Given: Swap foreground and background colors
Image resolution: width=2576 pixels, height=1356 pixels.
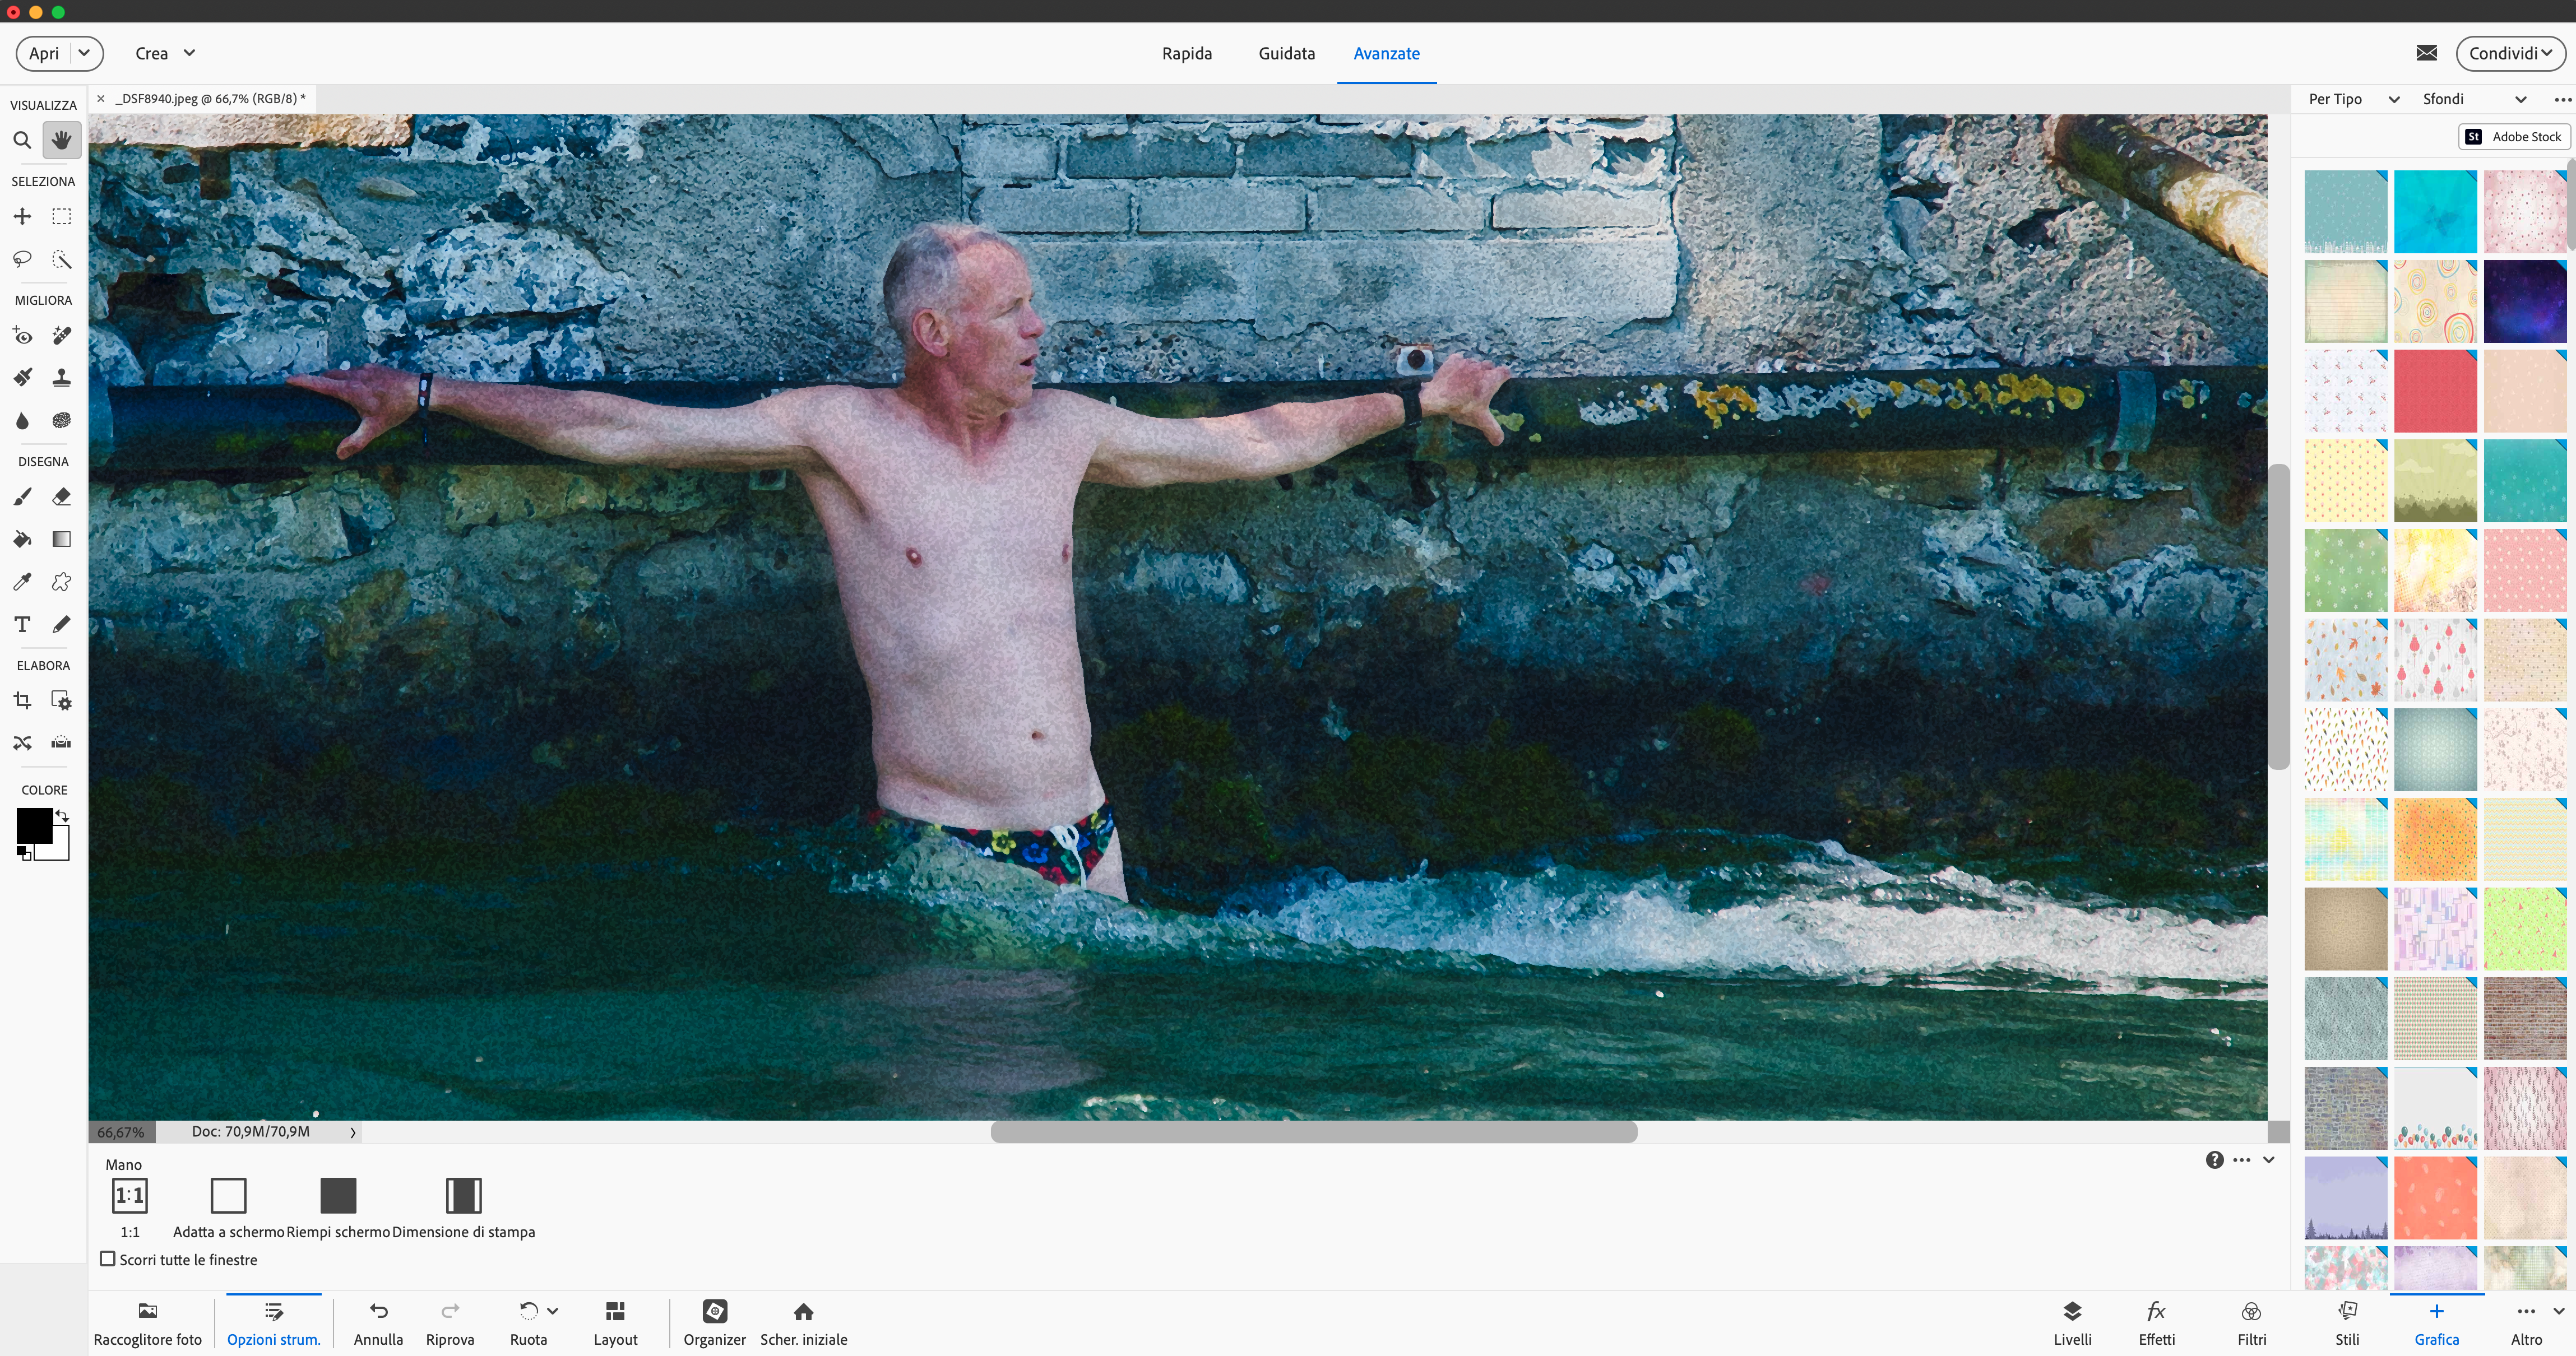Looking at the screenshot, I should coord(62,815).
